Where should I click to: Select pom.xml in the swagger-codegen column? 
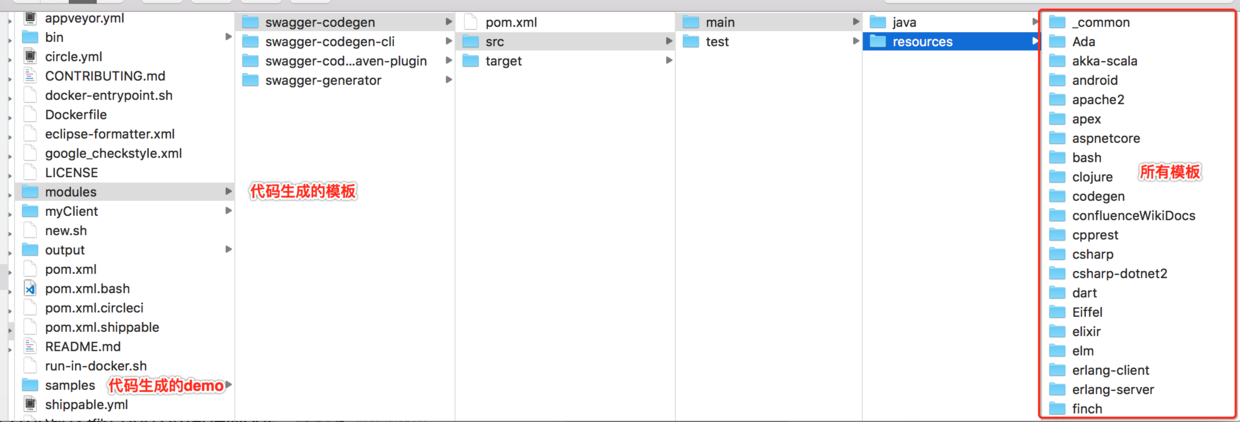click(509, 22)
